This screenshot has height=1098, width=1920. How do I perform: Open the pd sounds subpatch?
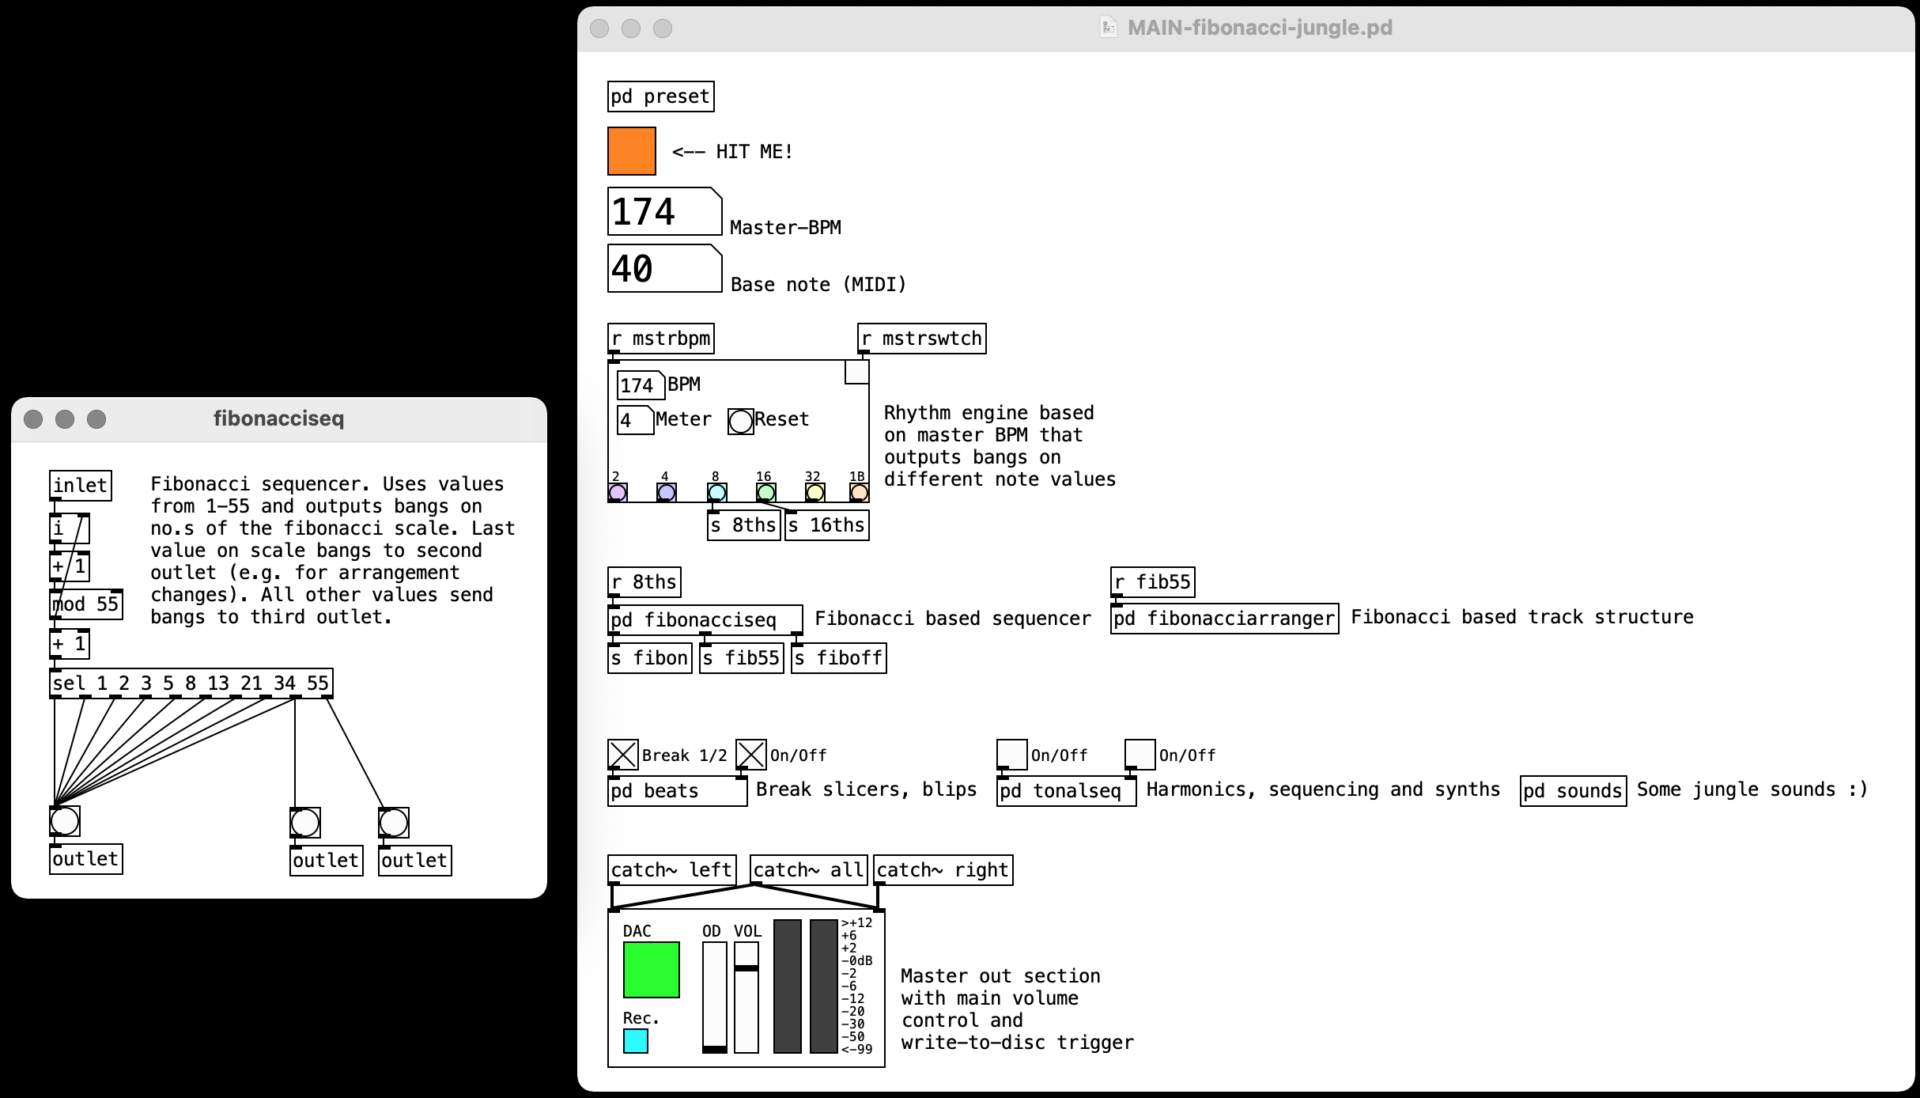[1573, 791]
